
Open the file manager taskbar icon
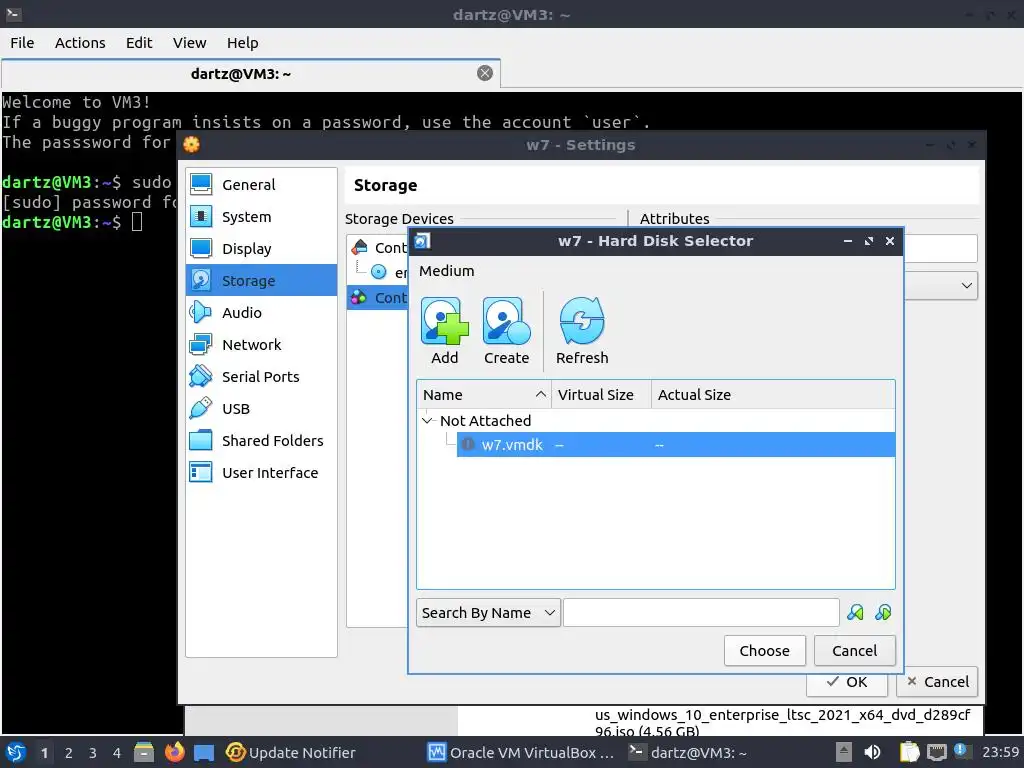[x=144, y=752]
